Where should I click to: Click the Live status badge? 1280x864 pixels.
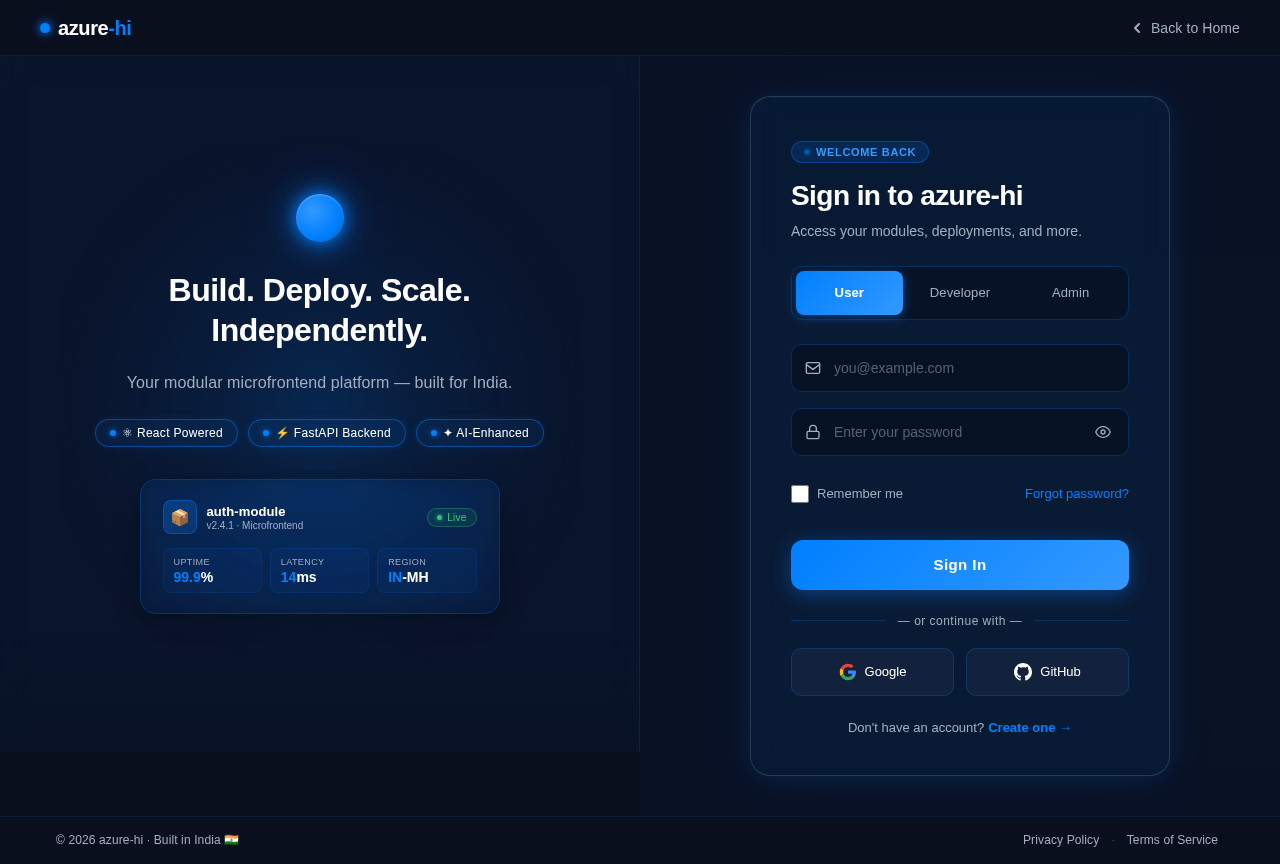point(452,517)
